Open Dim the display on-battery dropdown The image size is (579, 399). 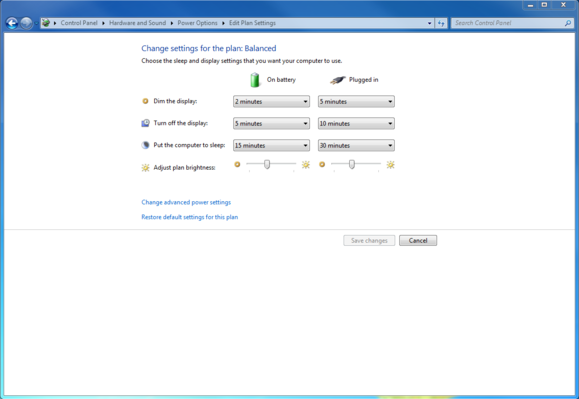pos(271,102)
